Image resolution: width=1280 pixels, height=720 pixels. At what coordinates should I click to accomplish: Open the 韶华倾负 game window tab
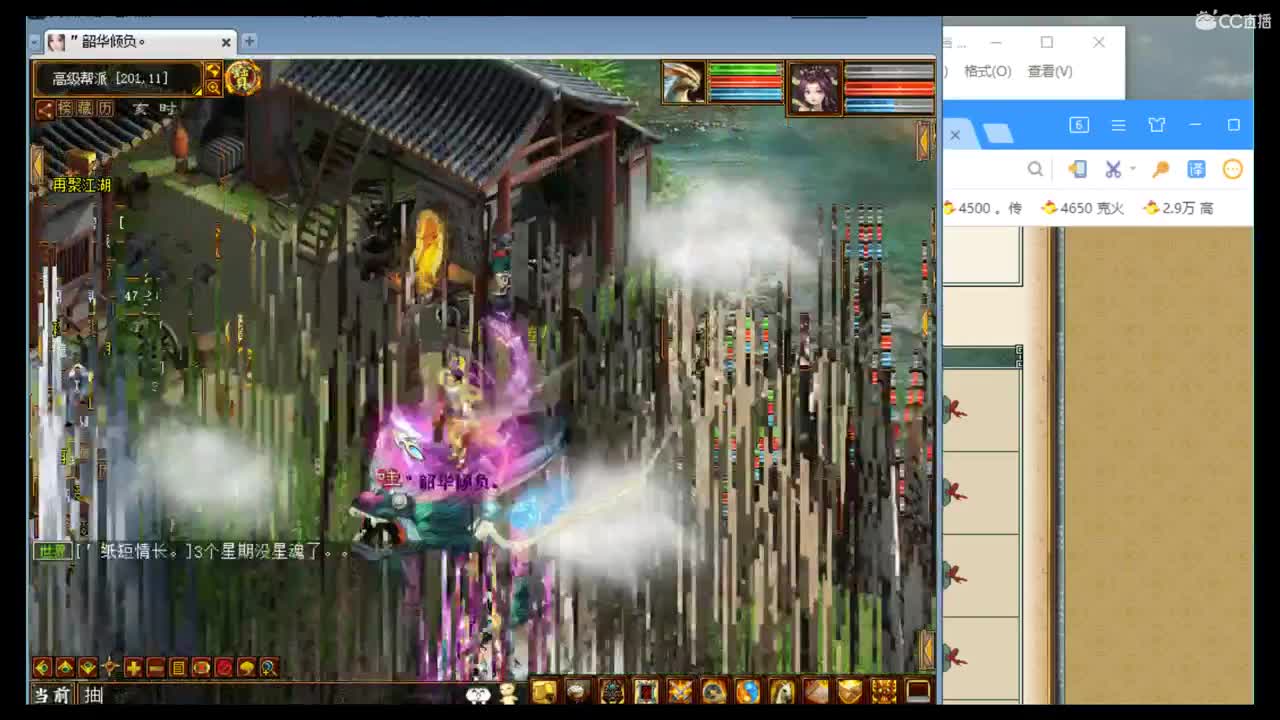point(140,42)
